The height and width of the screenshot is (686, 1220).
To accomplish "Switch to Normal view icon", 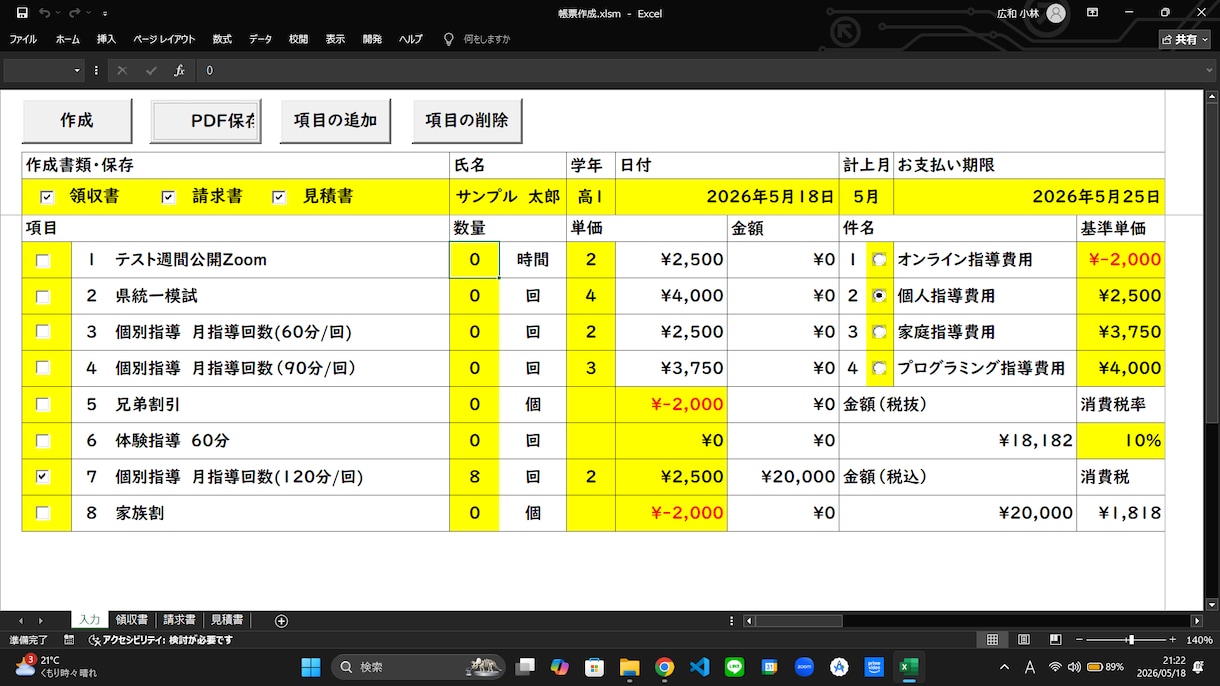I will pyautogui.click(x=992, y=640).
